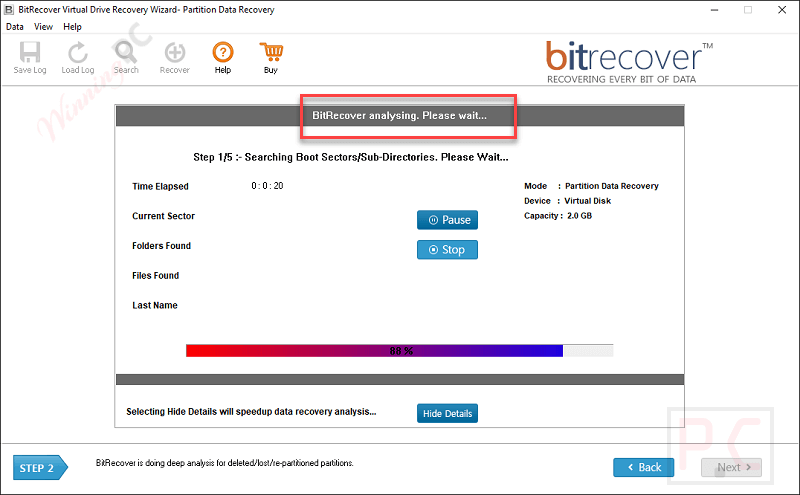Minimize the BitRecover window
800x495 pixels.
[714, 10]
